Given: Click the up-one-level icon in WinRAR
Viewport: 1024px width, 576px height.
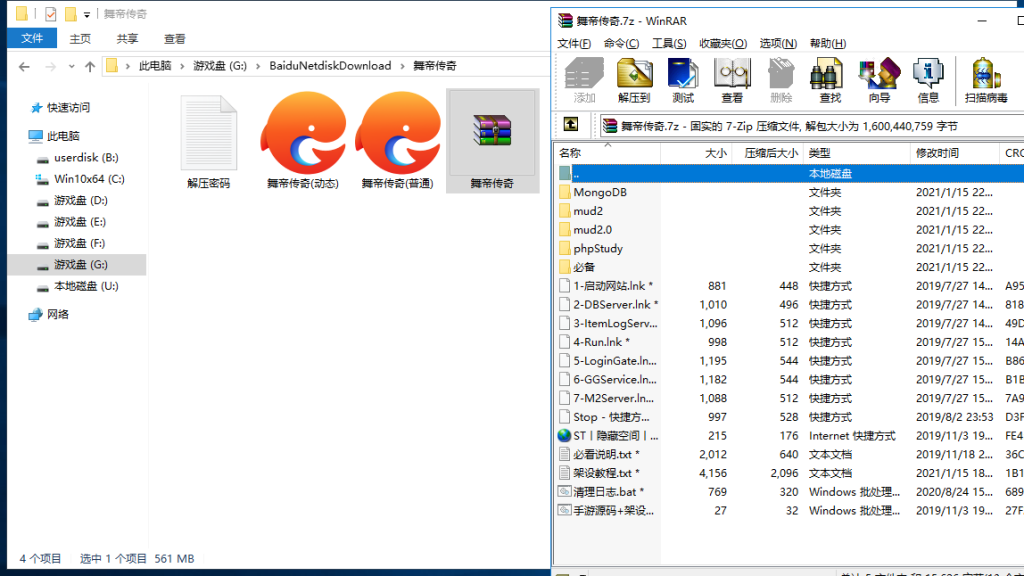Looking at the screenshot, I should [570, 125].
